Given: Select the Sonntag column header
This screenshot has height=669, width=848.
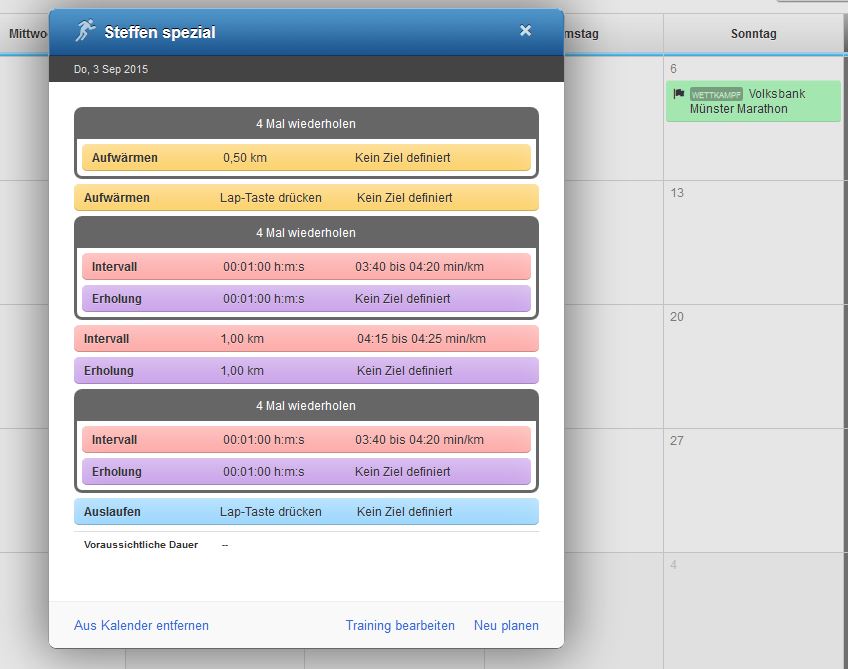Looking at the screenshot, I should pos(753,34).
